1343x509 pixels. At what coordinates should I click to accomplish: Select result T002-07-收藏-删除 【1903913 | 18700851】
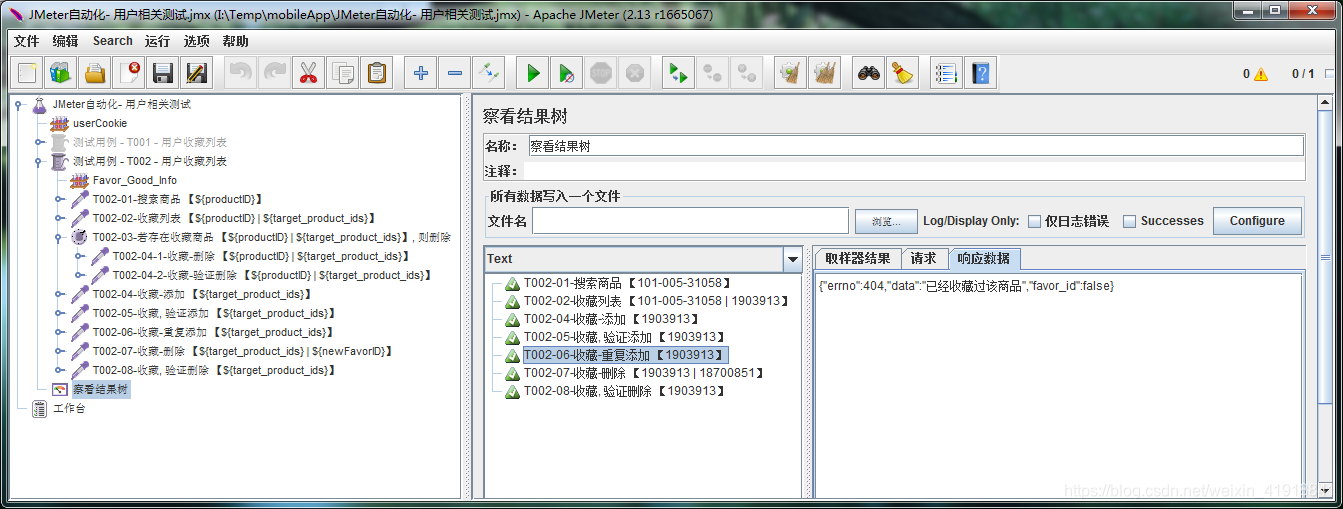click(646, 373)
